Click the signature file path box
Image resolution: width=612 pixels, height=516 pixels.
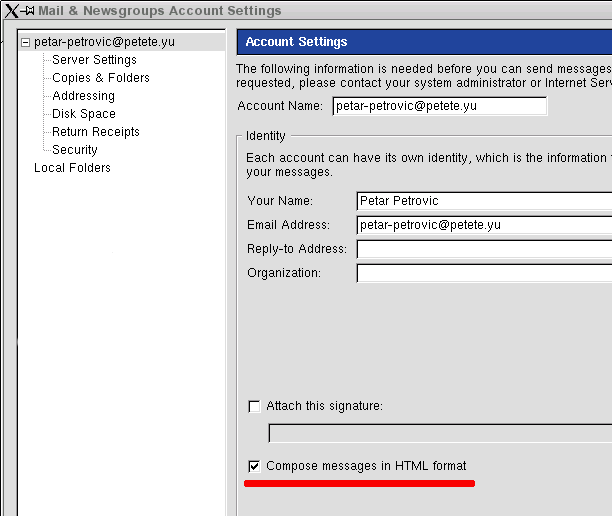tap(440, 433)
